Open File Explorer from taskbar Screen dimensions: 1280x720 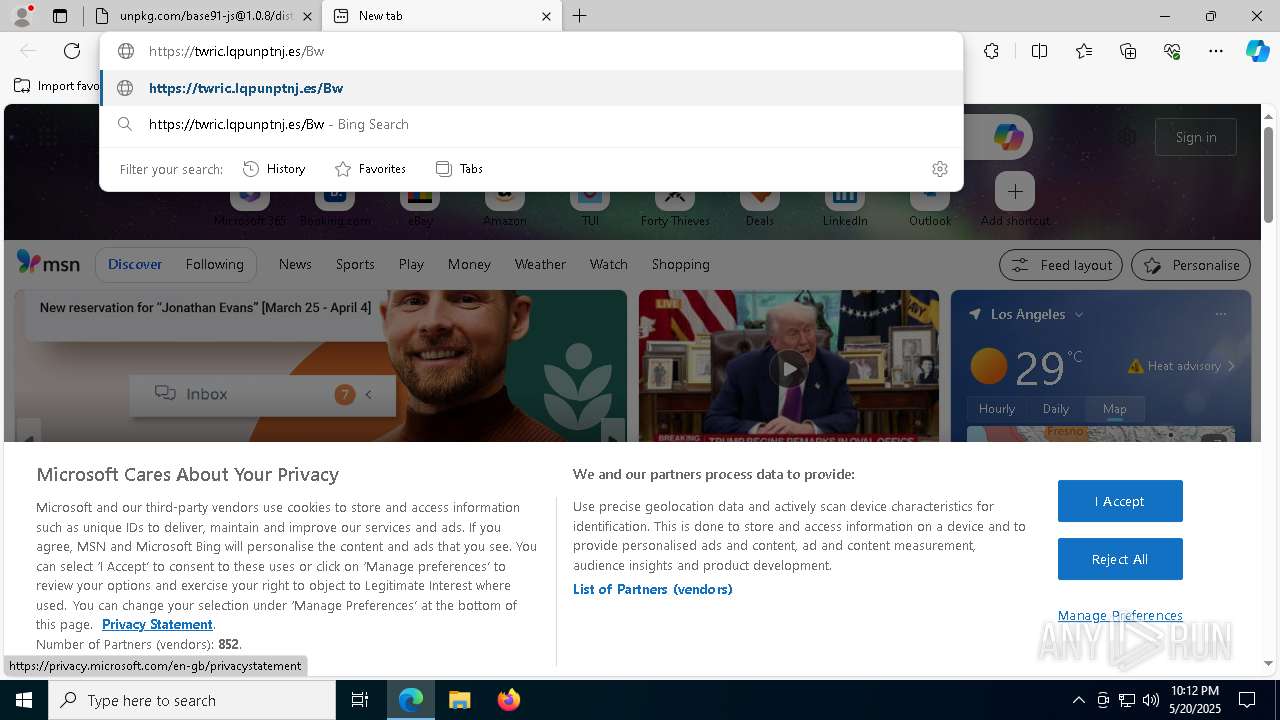coord(459,700)
